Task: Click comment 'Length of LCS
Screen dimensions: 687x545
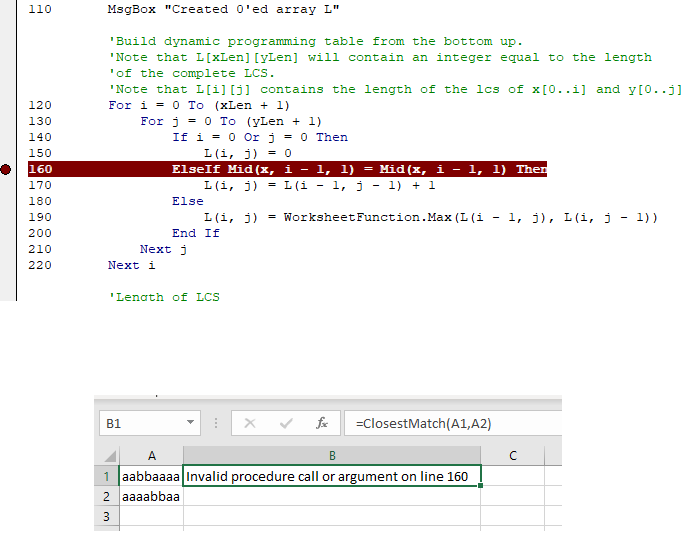Action: [164, 297]
